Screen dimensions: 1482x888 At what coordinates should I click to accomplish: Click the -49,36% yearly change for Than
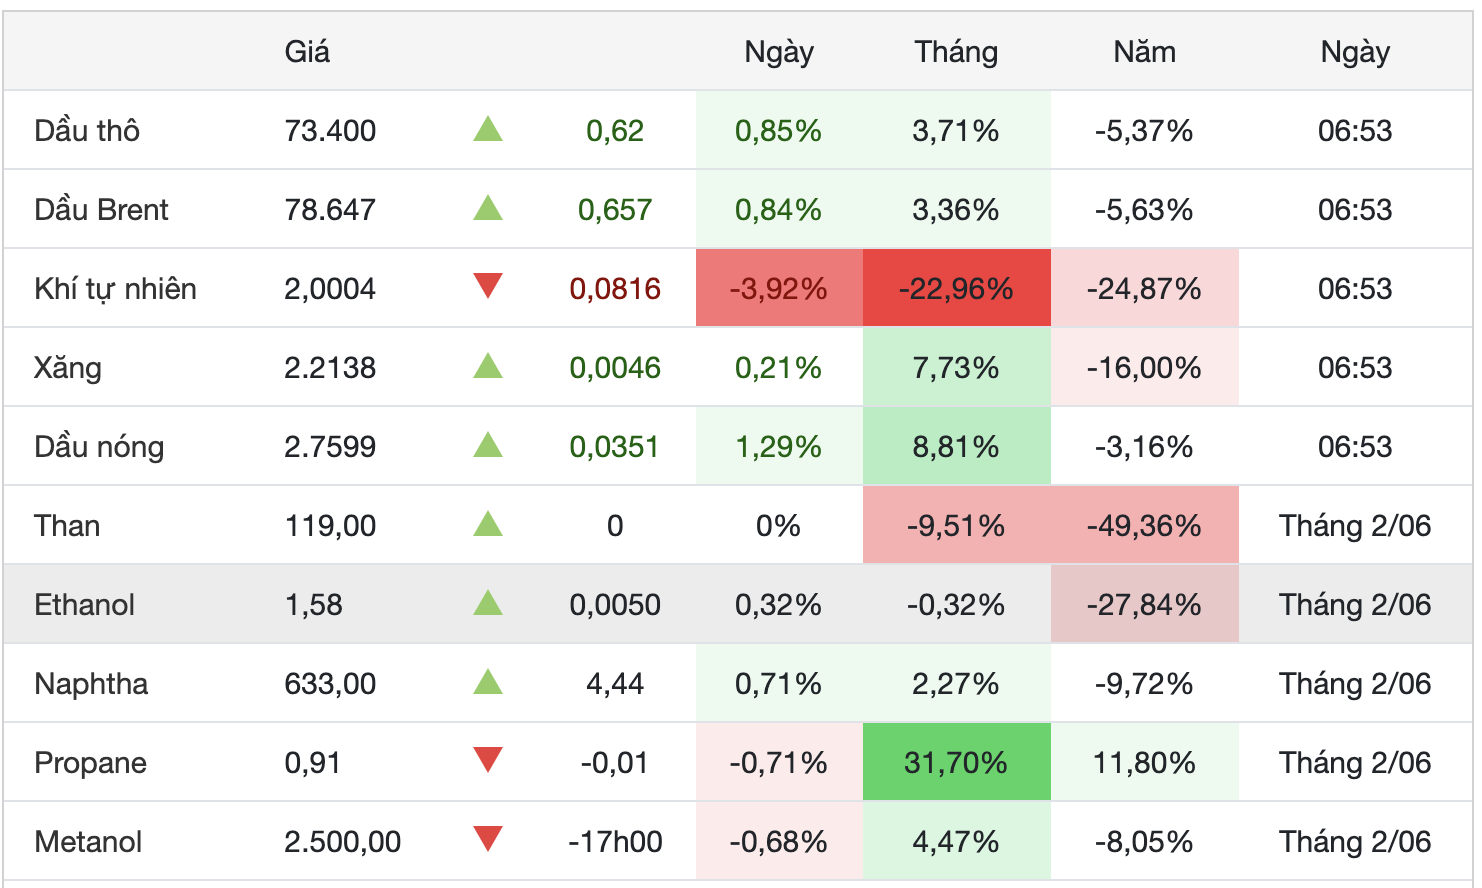(1144, 526)
